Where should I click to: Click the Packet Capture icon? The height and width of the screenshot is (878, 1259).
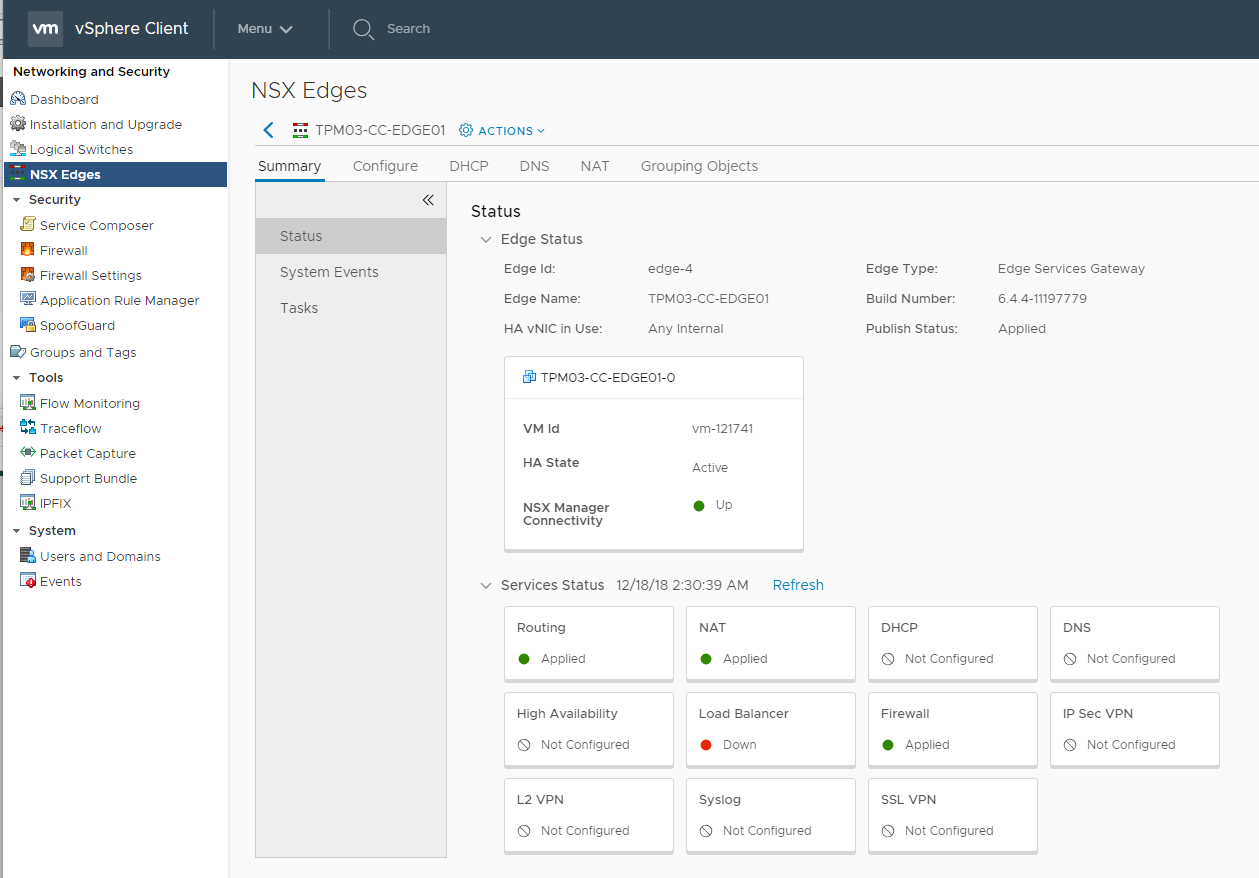pos(28,453)
